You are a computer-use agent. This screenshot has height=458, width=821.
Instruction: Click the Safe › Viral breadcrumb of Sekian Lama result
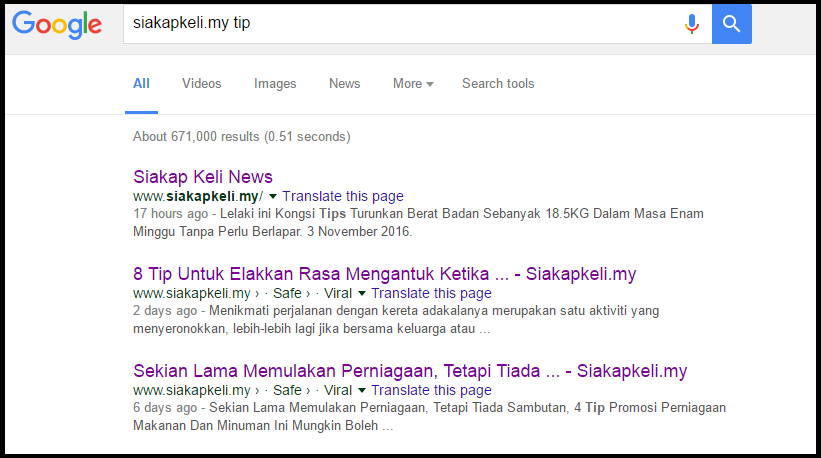tap(312, 390)
